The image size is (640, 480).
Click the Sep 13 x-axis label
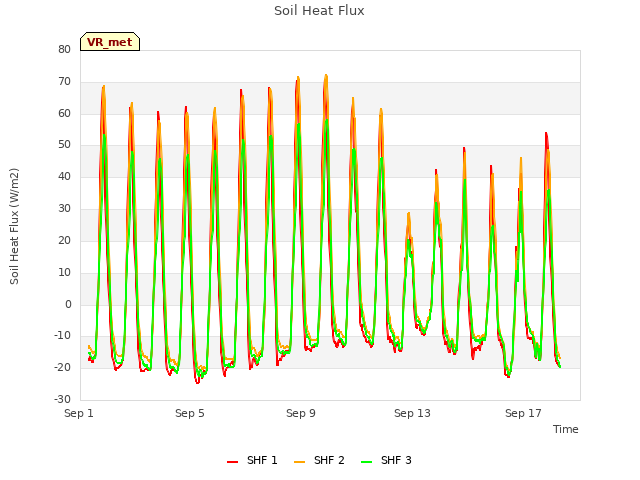pyautogui.click(x=412, y=413)
